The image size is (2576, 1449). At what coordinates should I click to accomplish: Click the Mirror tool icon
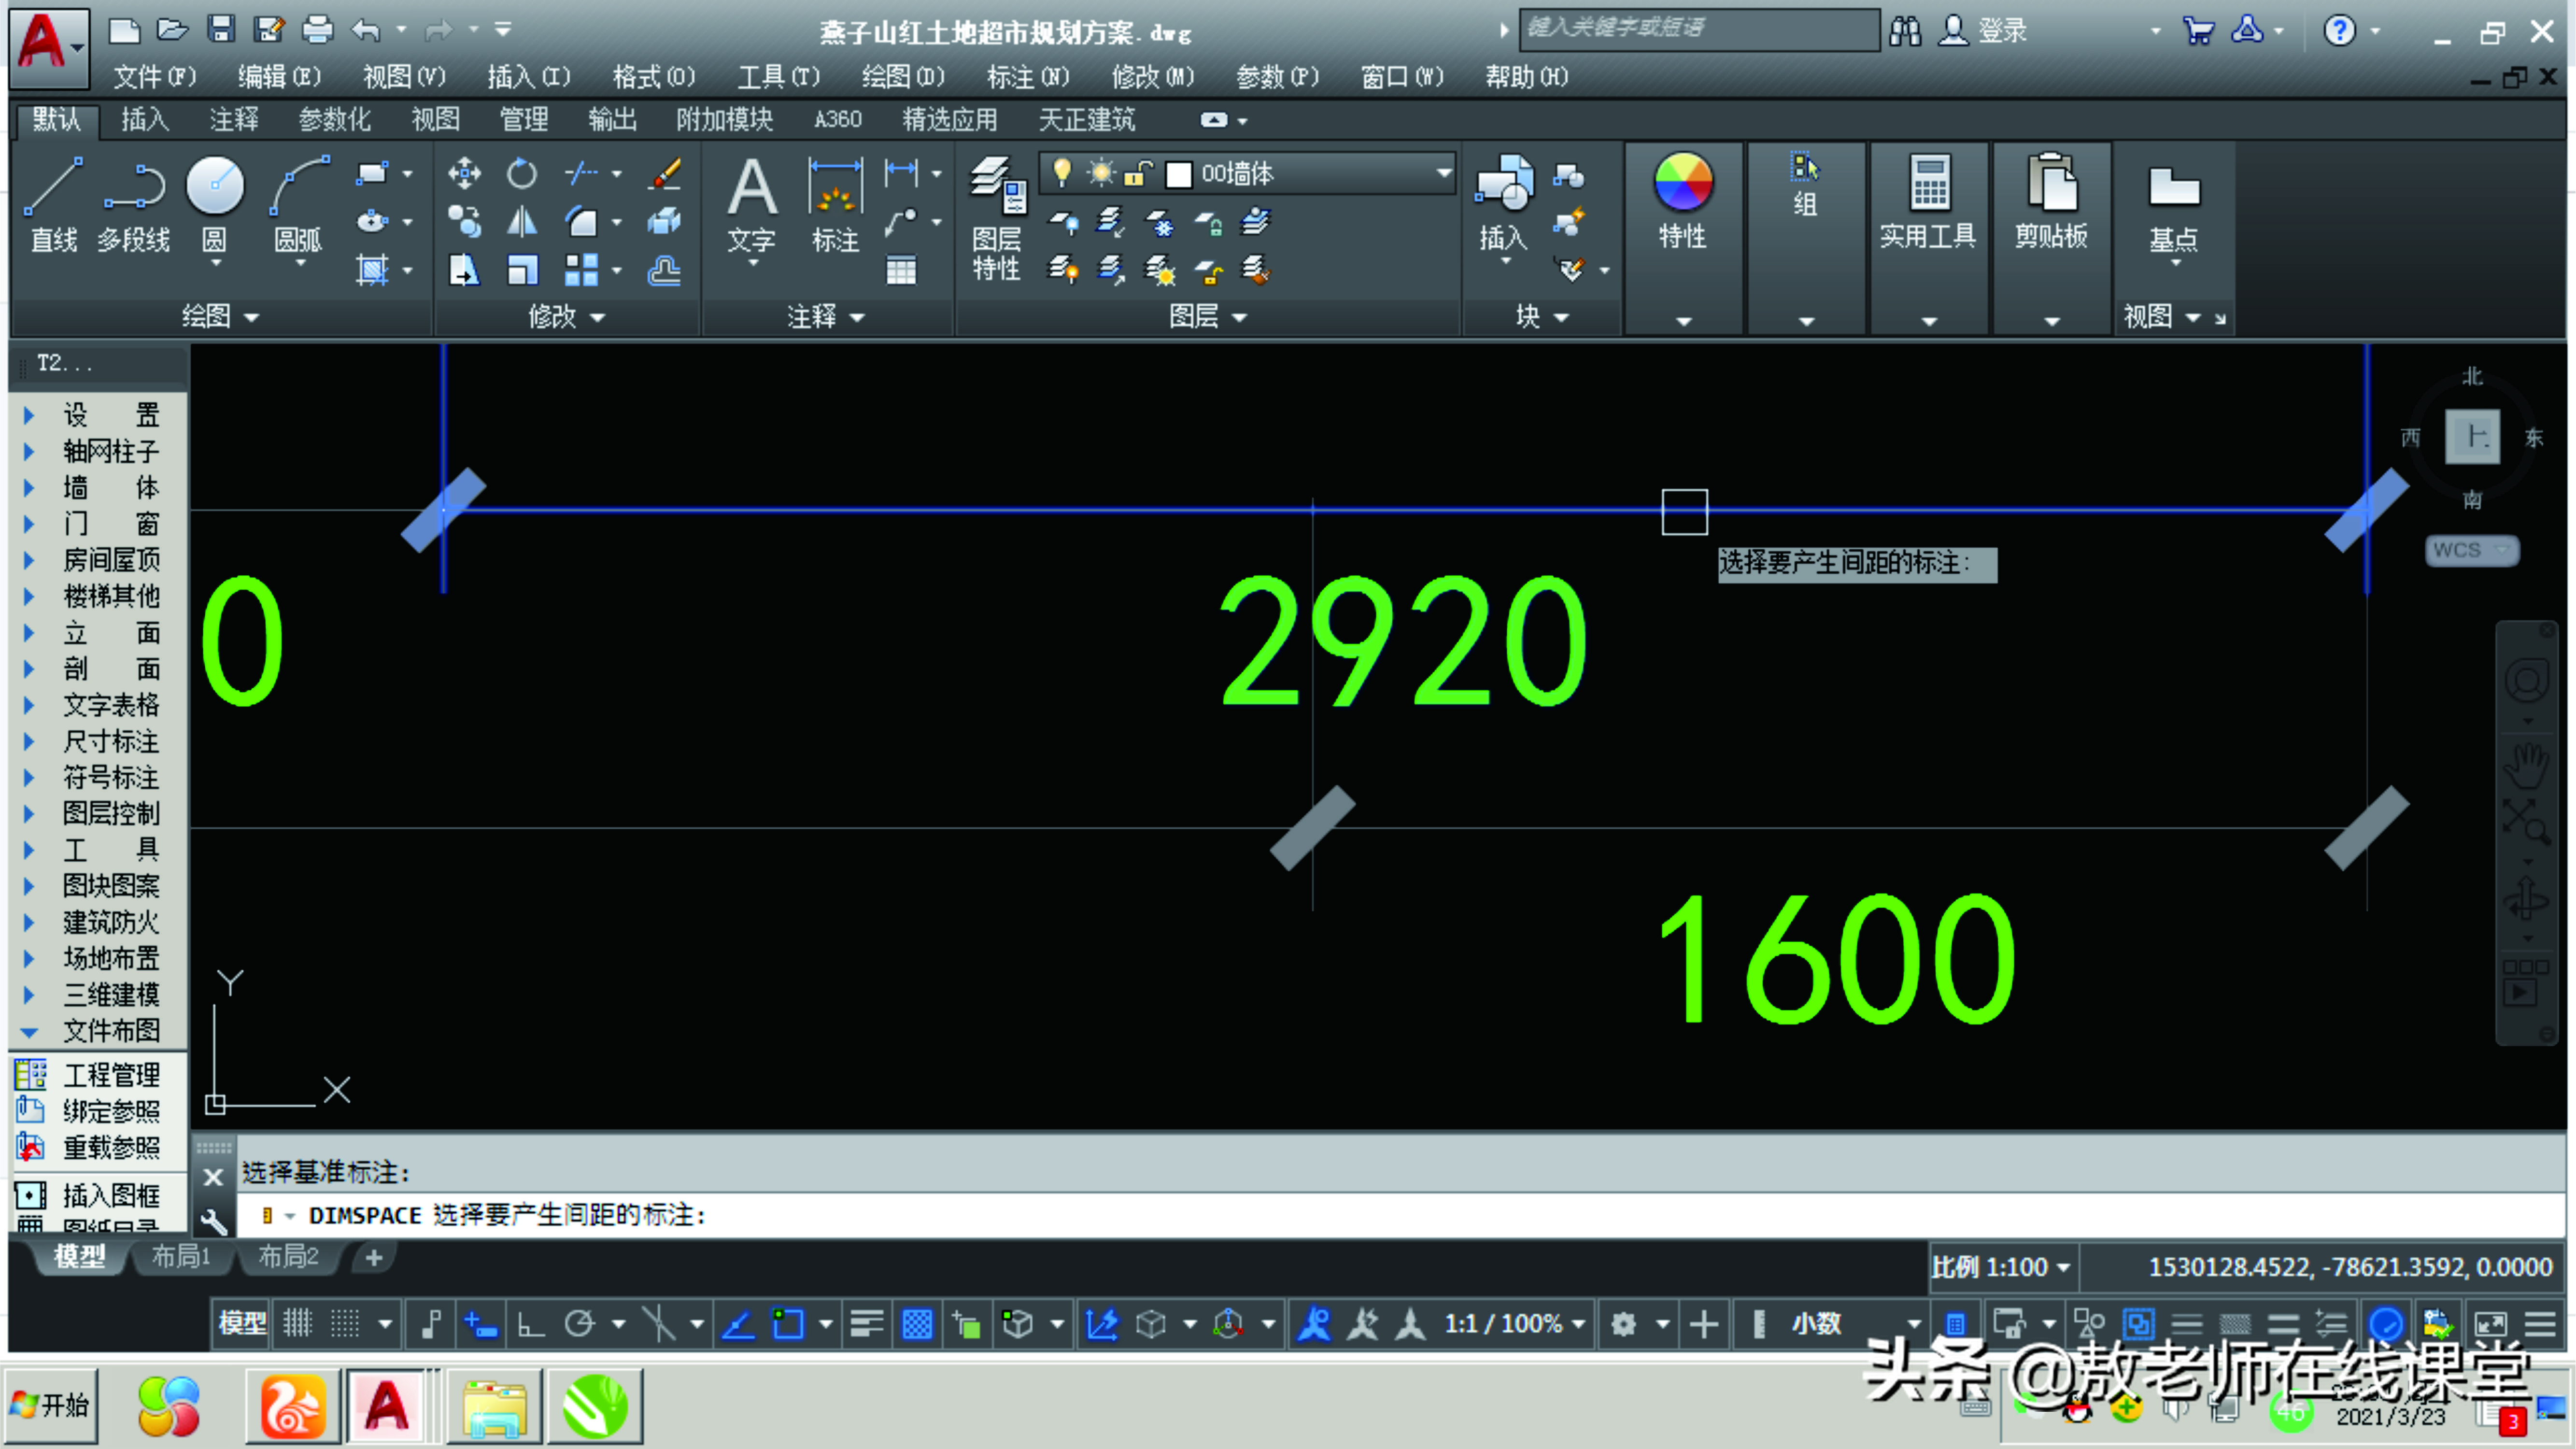521,221
